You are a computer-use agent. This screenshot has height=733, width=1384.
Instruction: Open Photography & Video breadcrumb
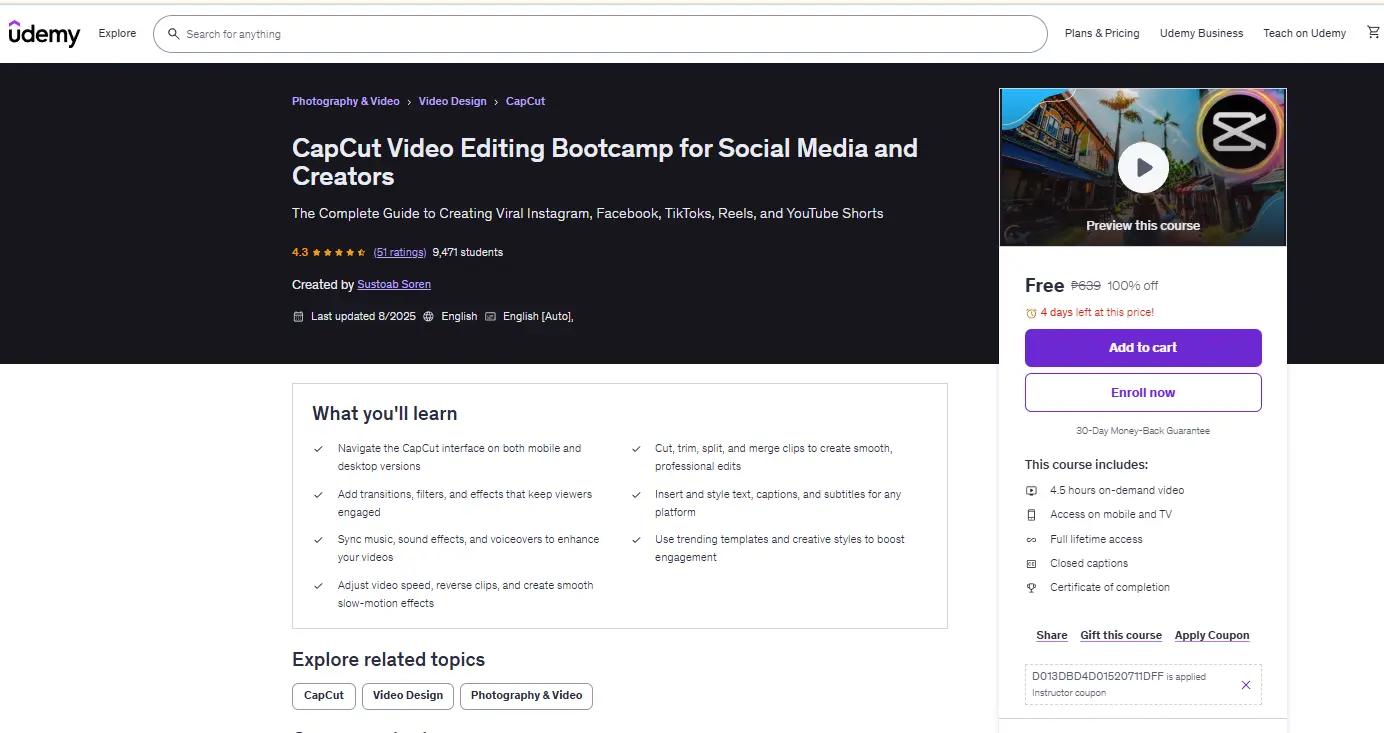345,101
